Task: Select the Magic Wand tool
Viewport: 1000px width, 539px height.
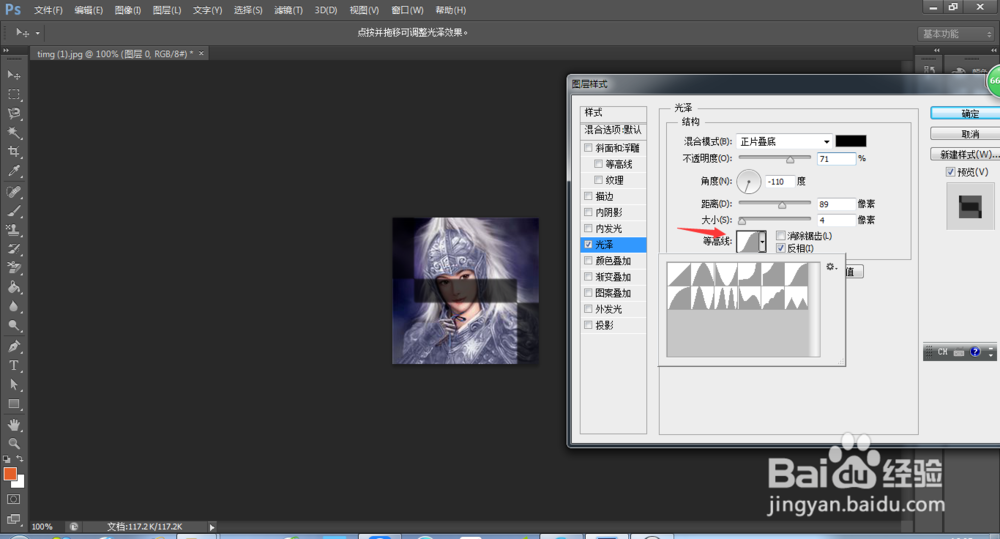Action: (13, 133)
